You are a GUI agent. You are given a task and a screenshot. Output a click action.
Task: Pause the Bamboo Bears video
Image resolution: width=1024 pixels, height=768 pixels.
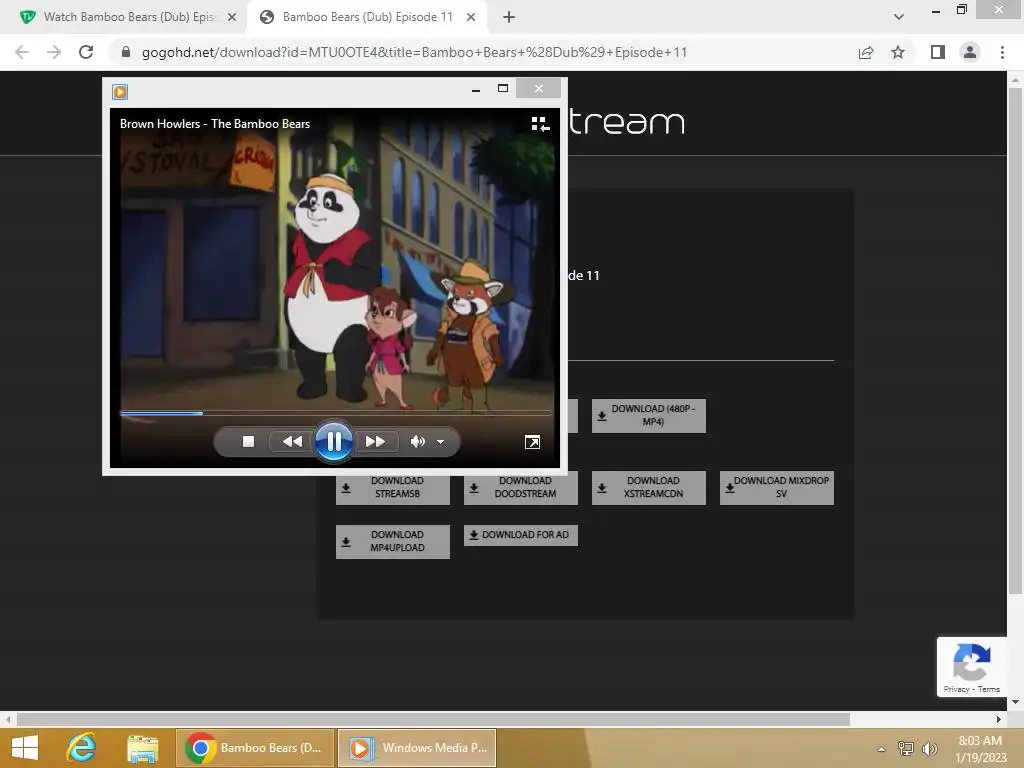point(334,441)
